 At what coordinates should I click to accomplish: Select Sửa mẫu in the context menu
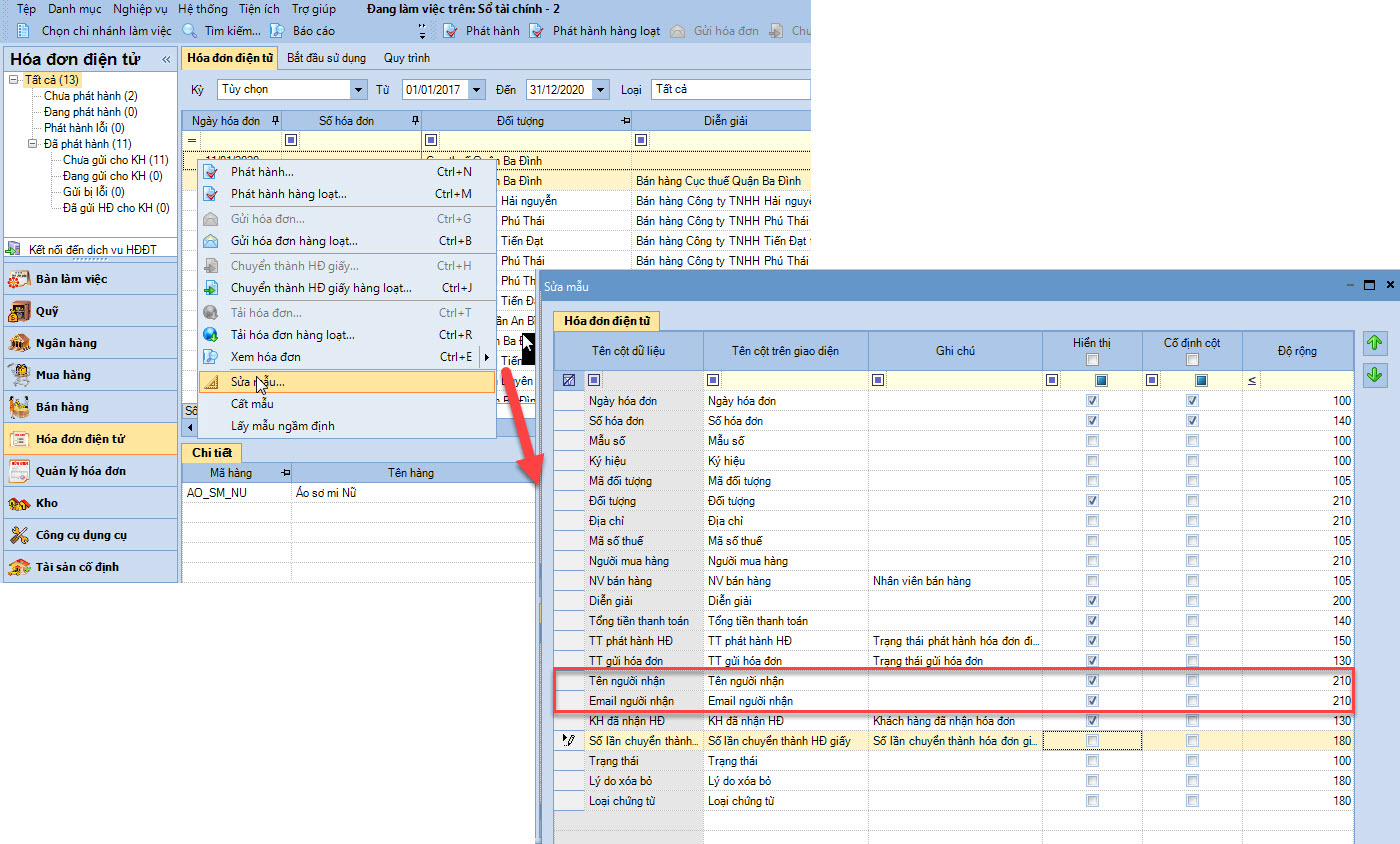click(346, 382)
